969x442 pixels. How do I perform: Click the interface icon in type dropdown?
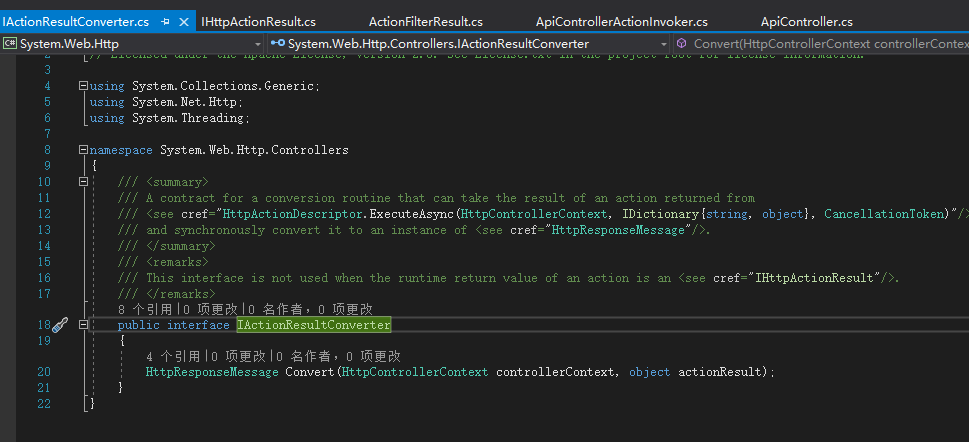coord(278,44)
